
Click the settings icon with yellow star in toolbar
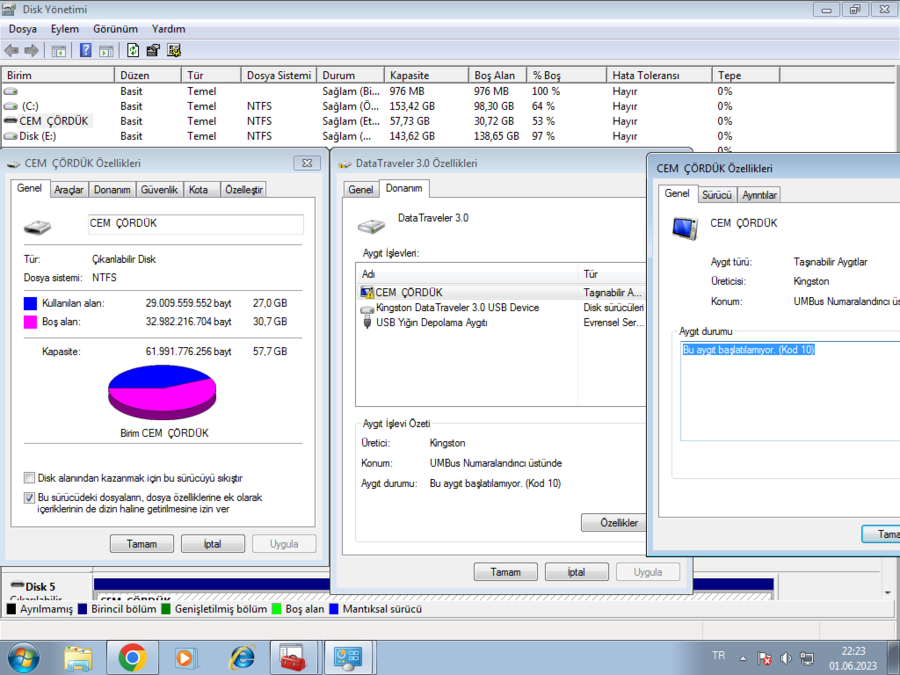coord(174,51)
